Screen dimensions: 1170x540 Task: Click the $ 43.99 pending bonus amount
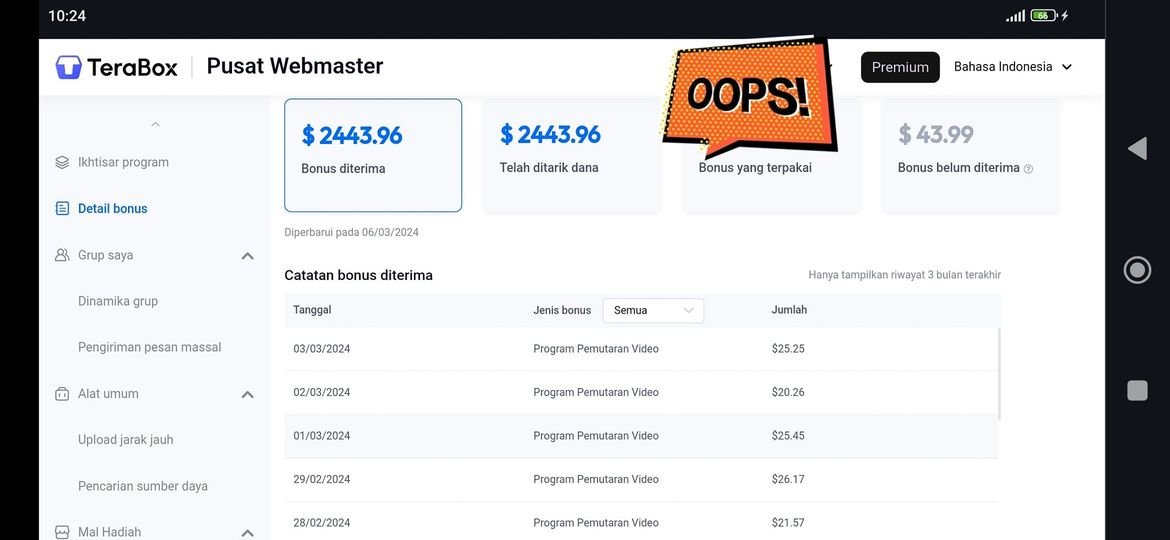(x=936, y=134)
